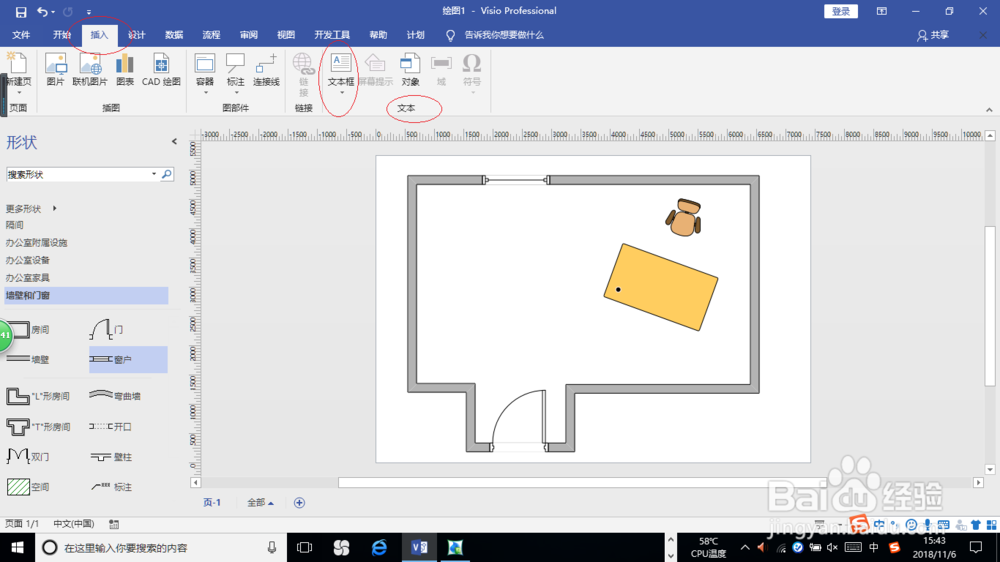Screen dimensions: 1000x562
Task: Open the 办公室家具 stencil
Action: click(27, 277)
